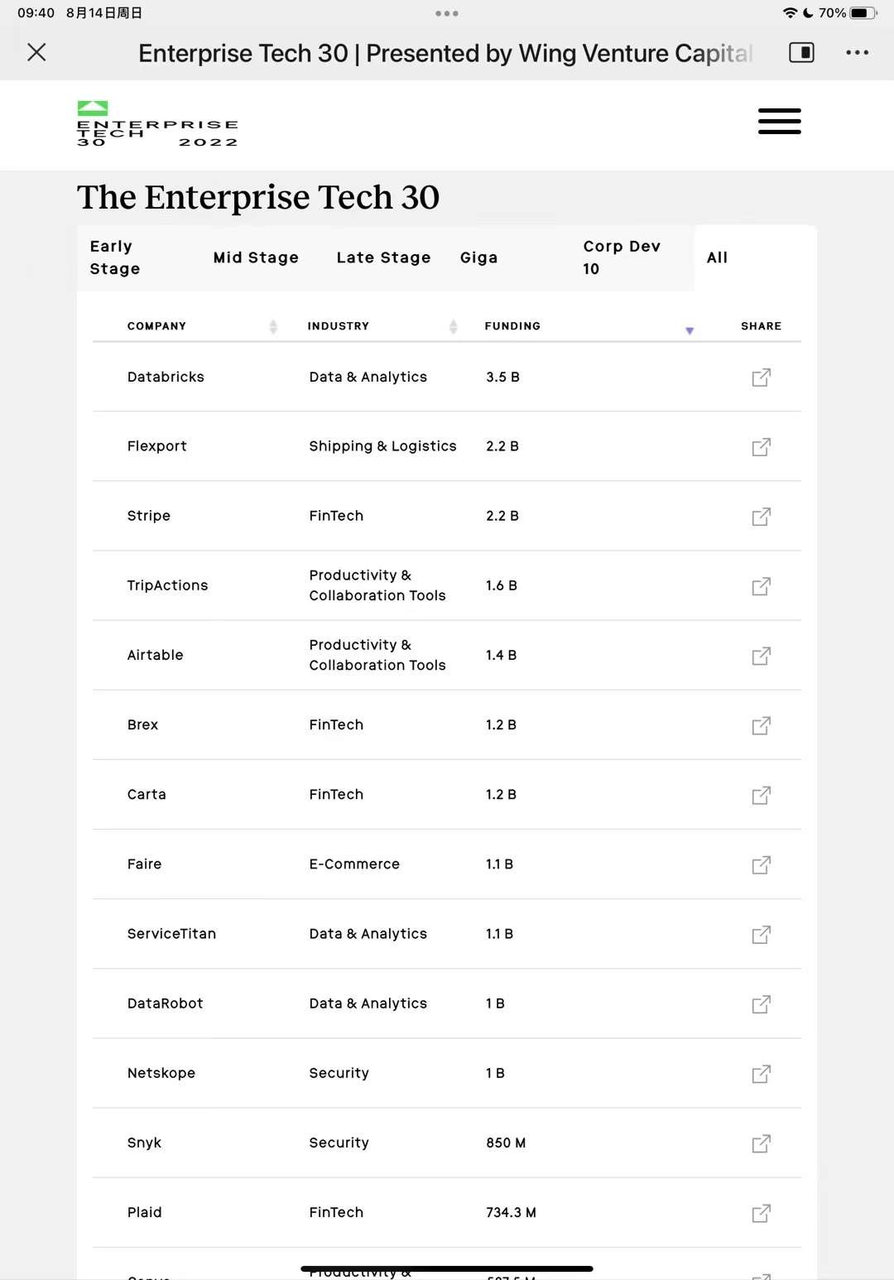Open the hamburger navigation menu
894x1280 pixels.
(x=779, y=121)
